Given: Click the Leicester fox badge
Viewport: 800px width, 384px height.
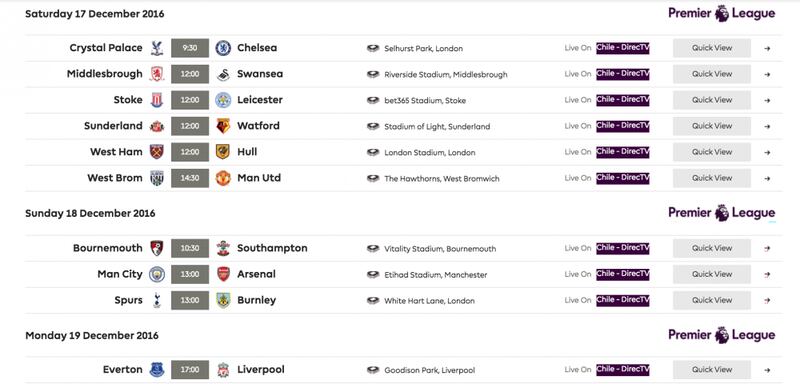Looking at the screenshot, I should click(x=223, y=100).
